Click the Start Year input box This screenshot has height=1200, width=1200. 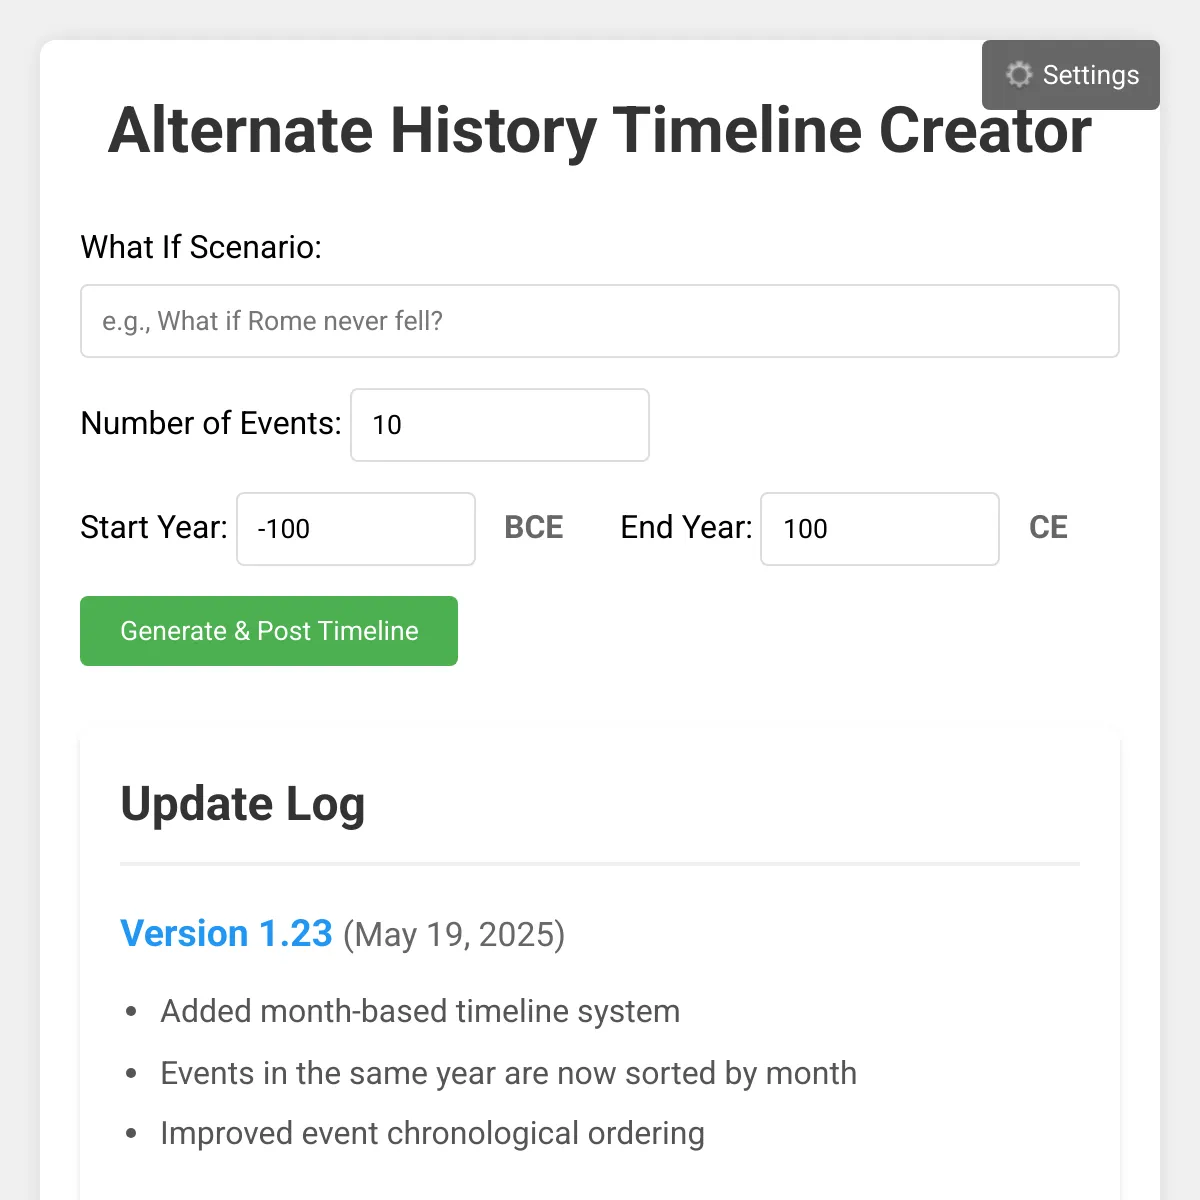355,529
